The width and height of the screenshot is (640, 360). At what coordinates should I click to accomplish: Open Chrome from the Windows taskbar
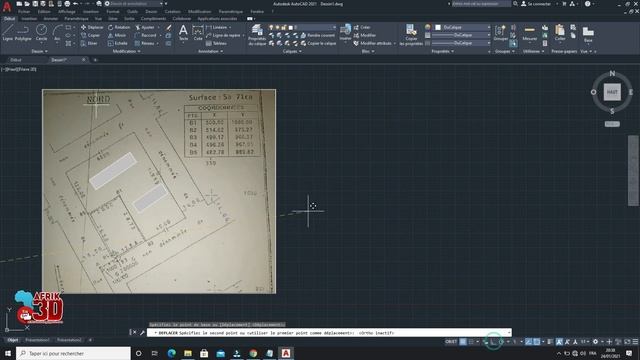click(x=253, y=353)
